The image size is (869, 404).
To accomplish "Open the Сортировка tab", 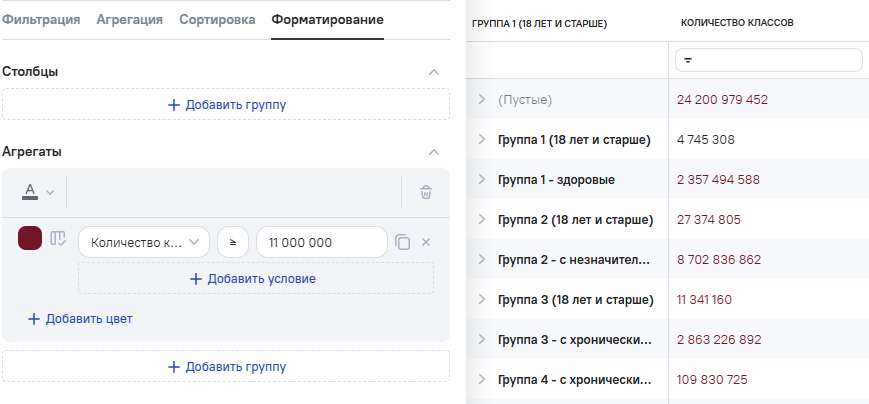I will coord(217,19).
